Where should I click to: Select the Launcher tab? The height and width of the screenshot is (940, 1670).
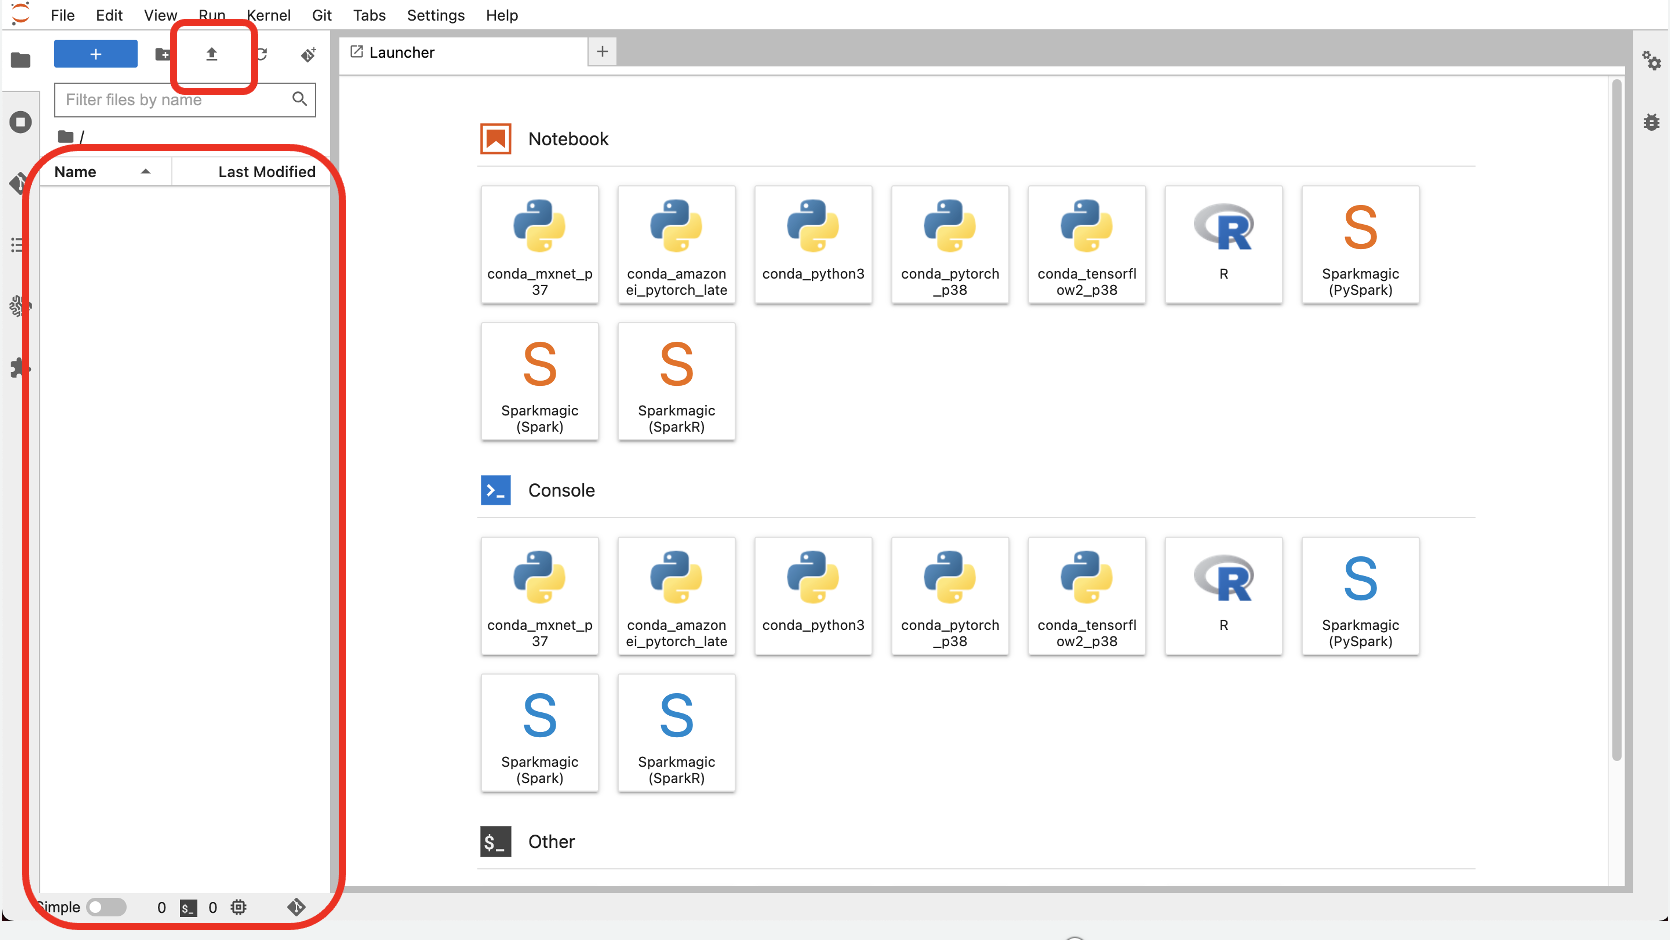point(464,52)
